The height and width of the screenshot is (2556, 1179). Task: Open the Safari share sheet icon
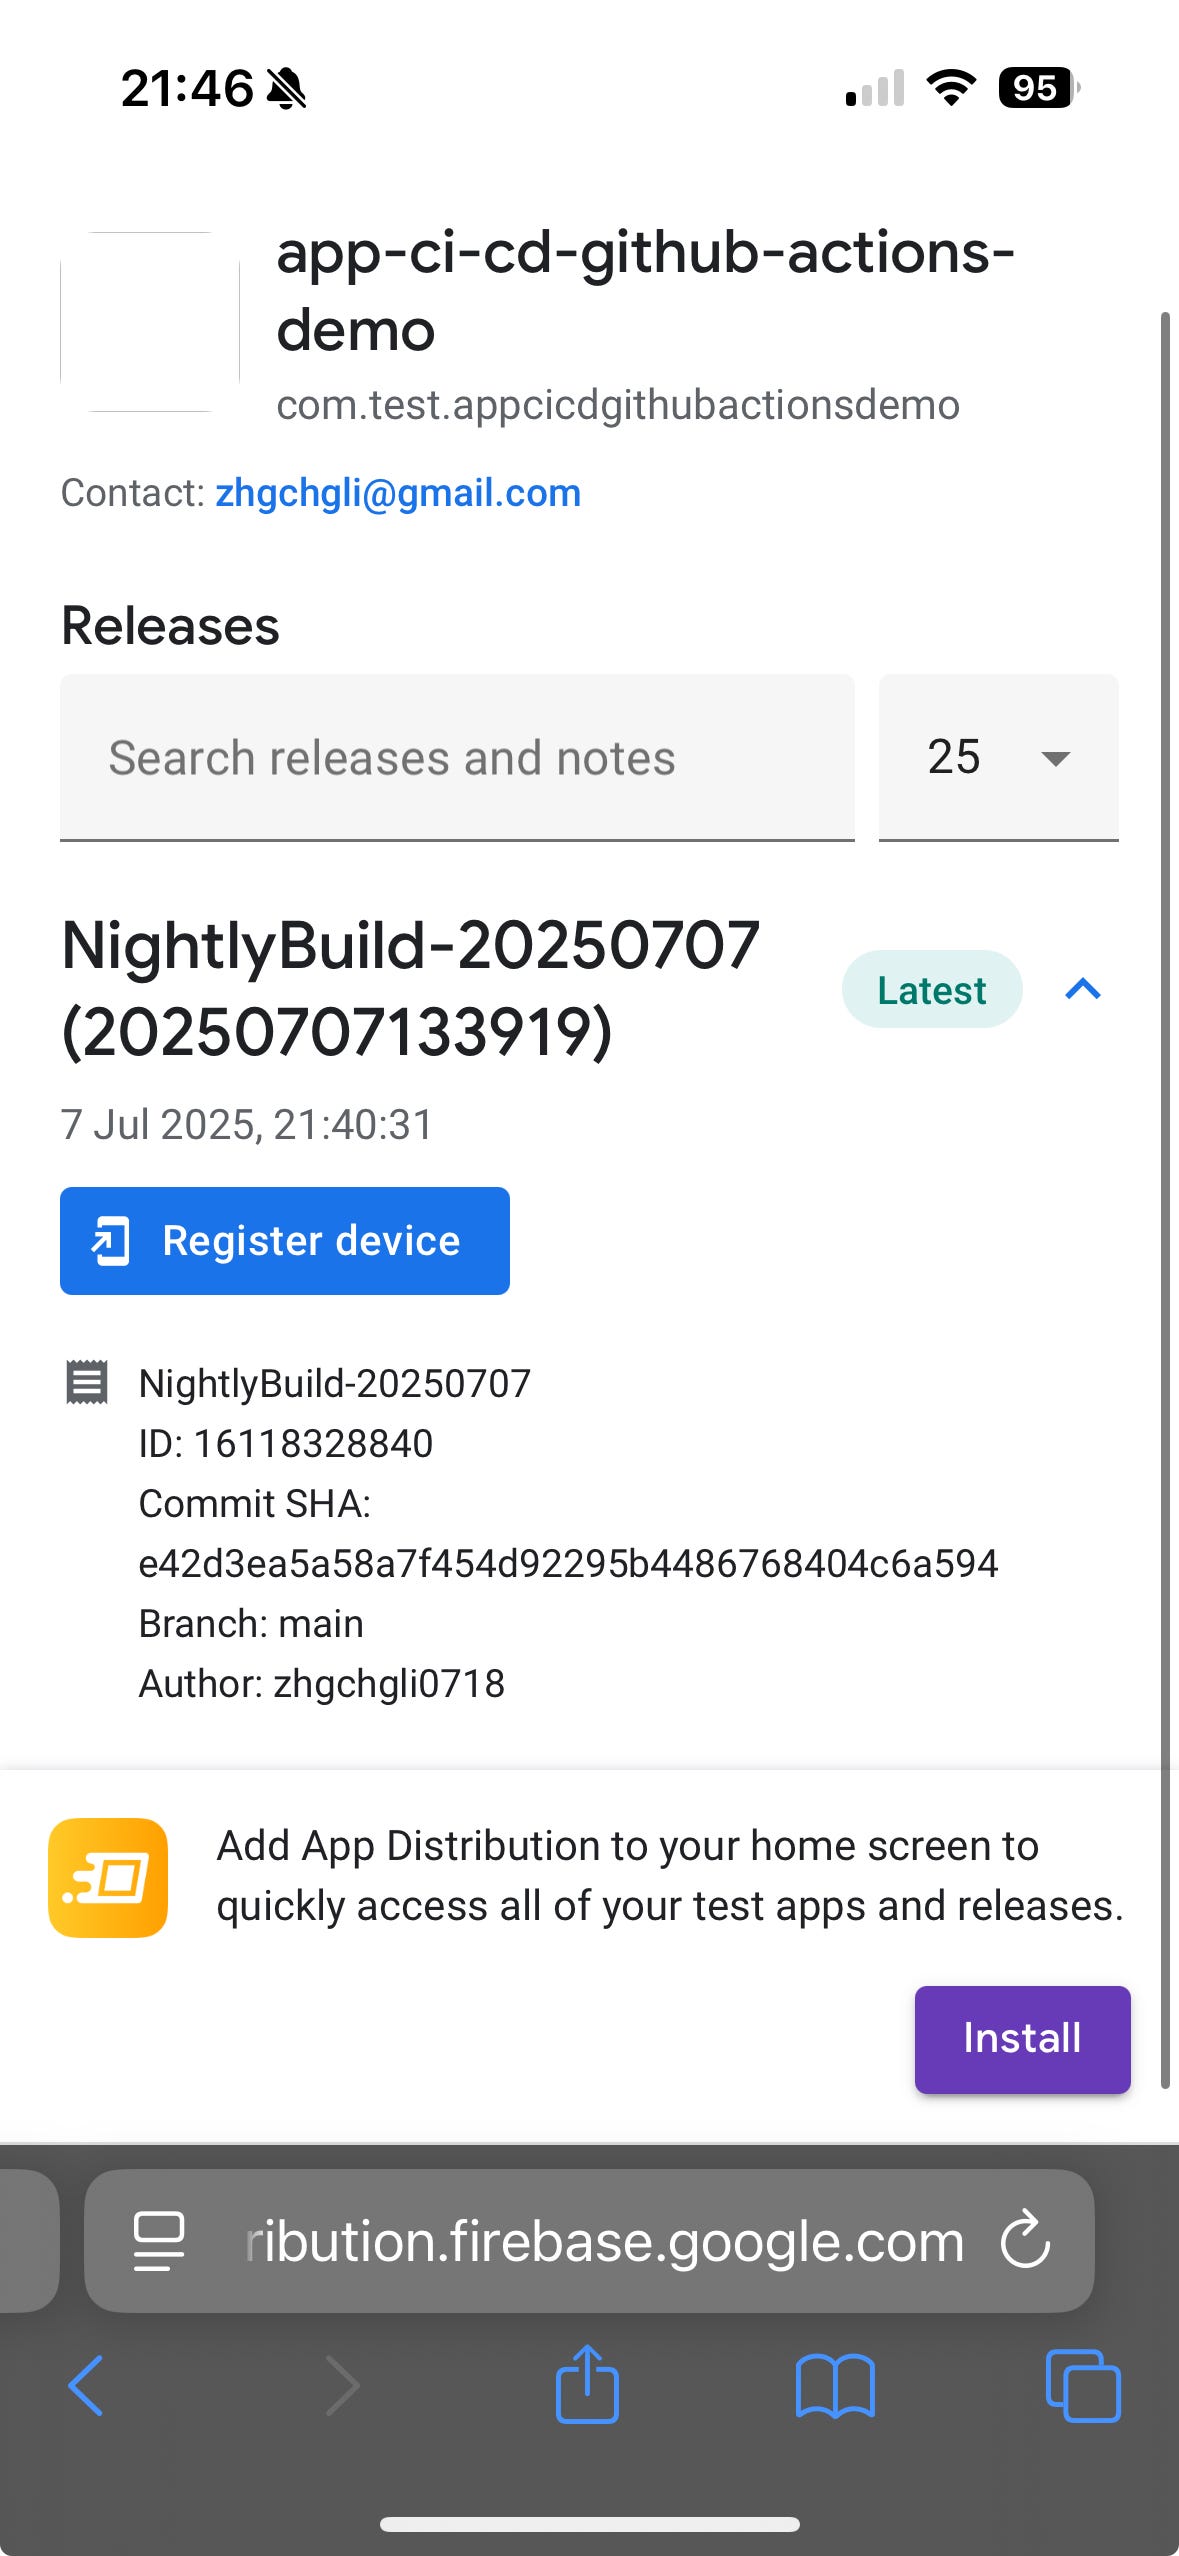tap(587, 2383)
